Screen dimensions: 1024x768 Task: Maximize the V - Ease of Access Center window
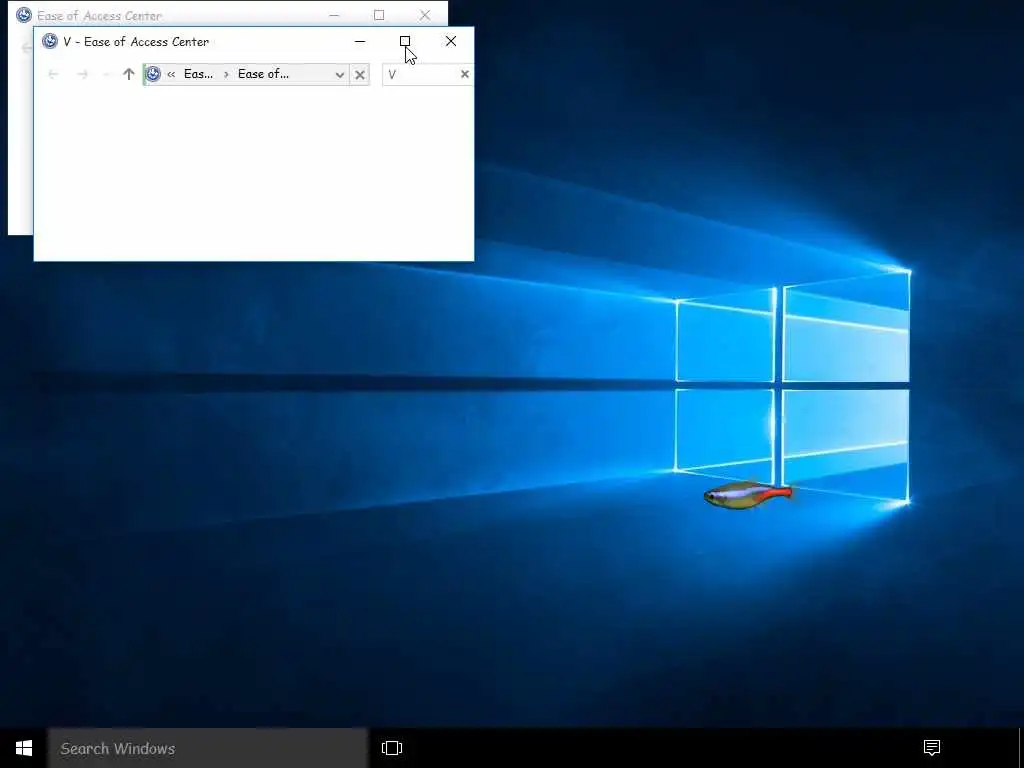coord(405,41)
